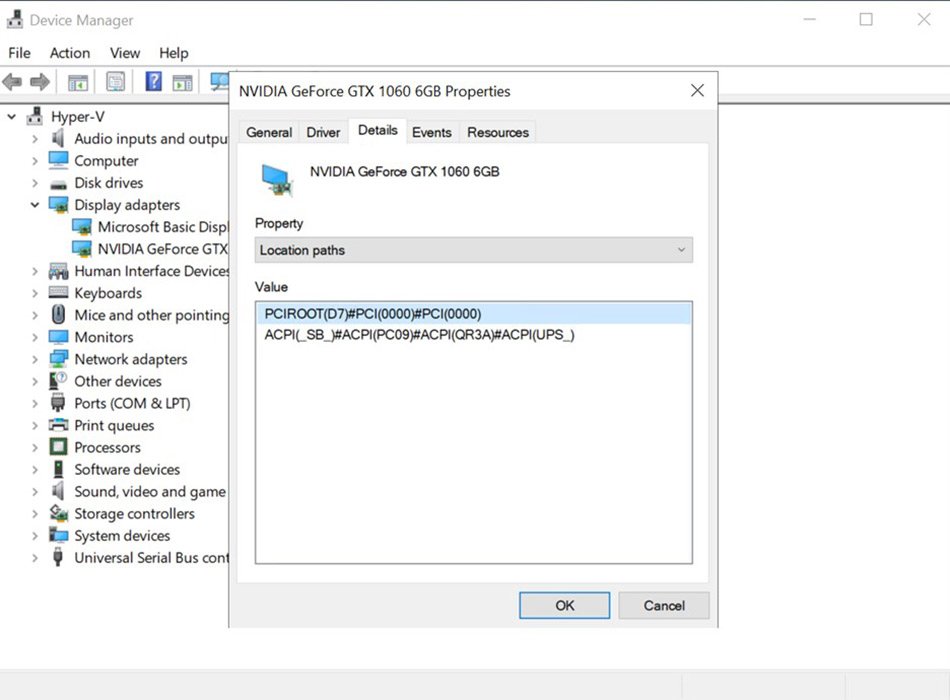Click the show/hide console tree toolbar icon
The width and height of the screenshot is (950, 700).
click(x=78, y=82)
